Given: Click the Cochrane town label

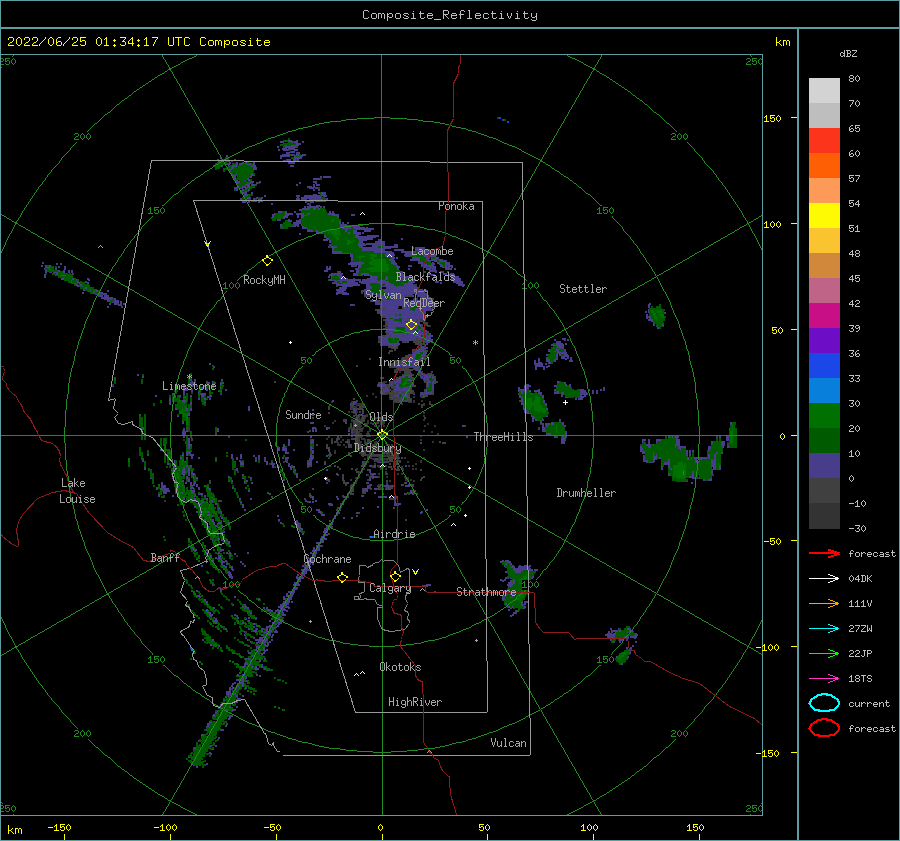Looking at the screenshot, I should point(327,559).
